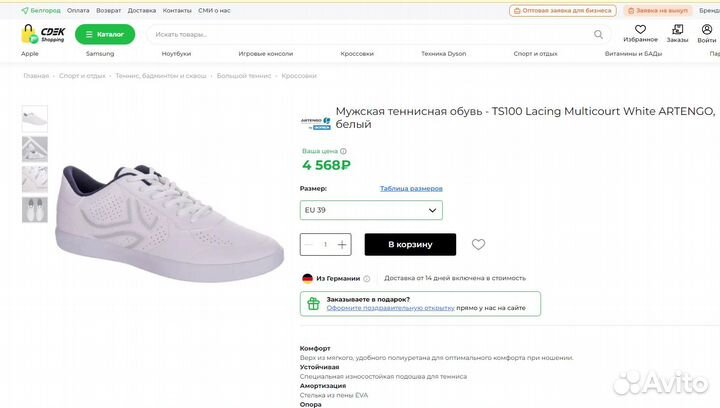Viewport: 720px width, 408px height.
Task: Open the Заказы orders icon
Action: (678, 31)
